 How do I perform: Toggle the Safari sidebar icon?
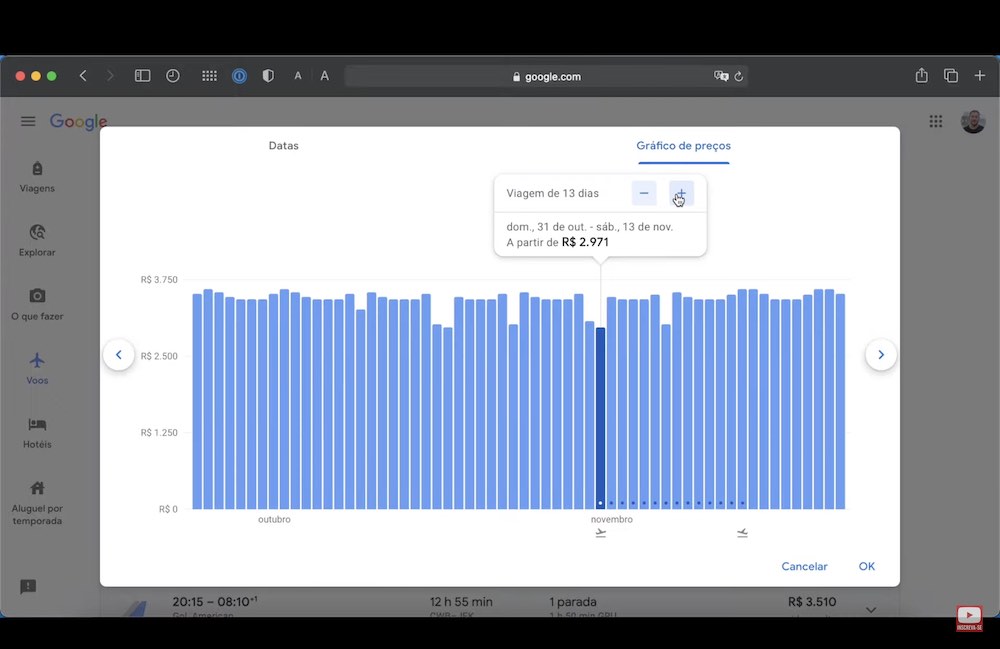(x=142, y=76)
